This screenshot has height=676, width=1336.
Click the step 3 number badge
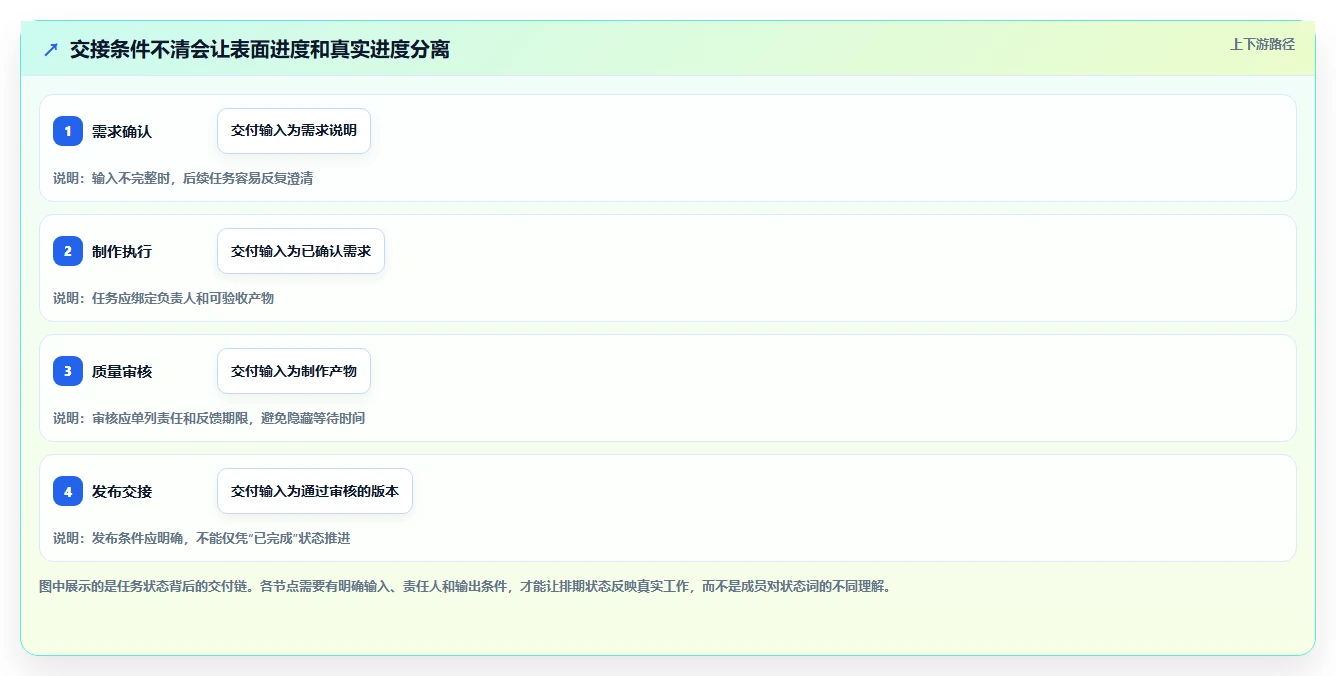[68, 371]
